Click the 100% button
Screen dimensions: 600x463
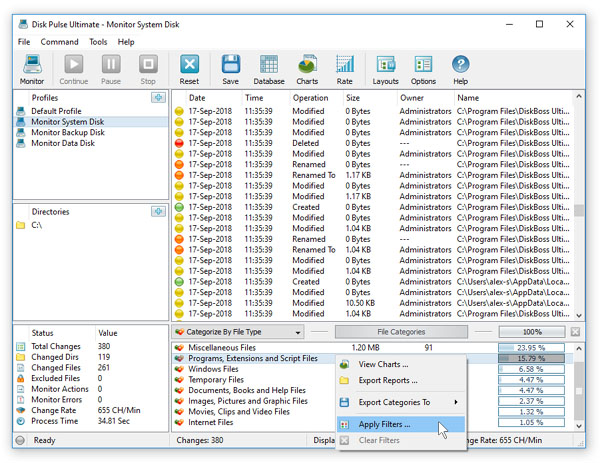532,332
